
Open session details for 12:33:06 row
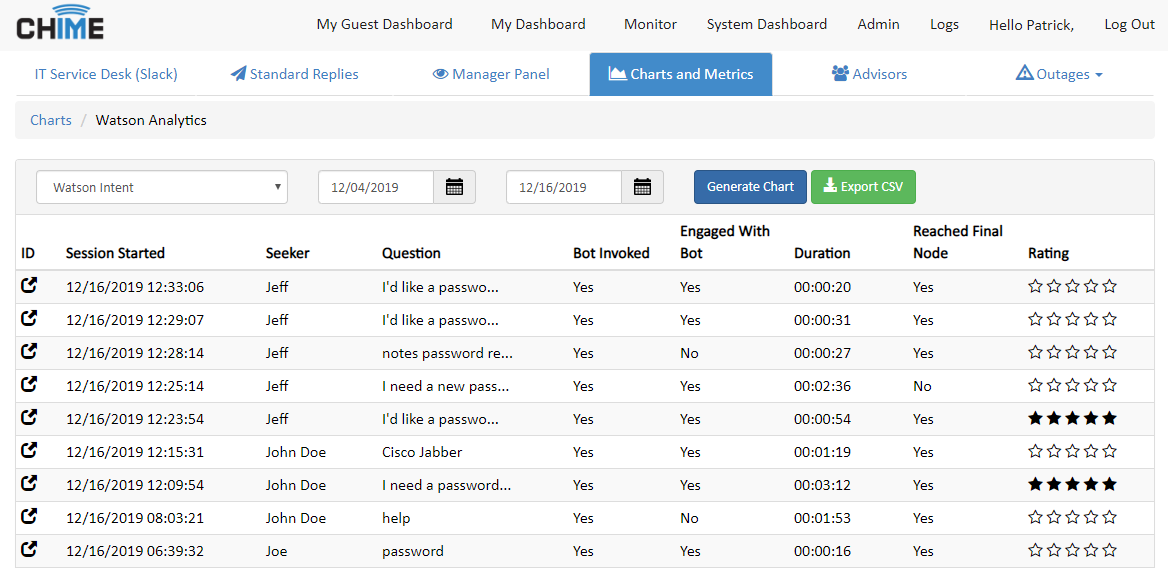click(29, 286)
